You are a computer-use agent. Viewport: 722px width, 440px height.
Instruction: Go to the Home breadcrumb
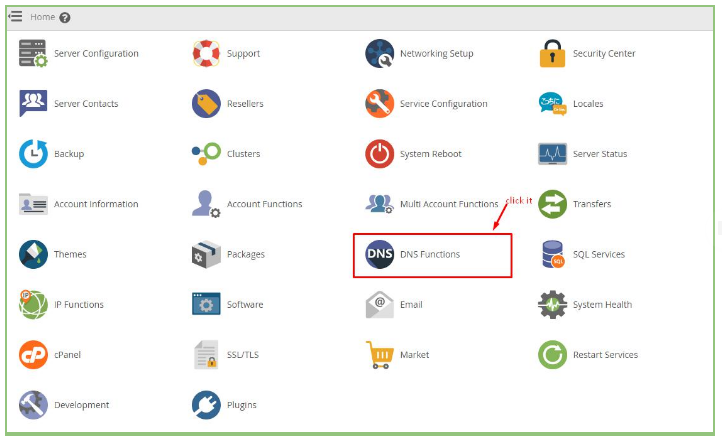pyautogui.click(x=42, y=17)
